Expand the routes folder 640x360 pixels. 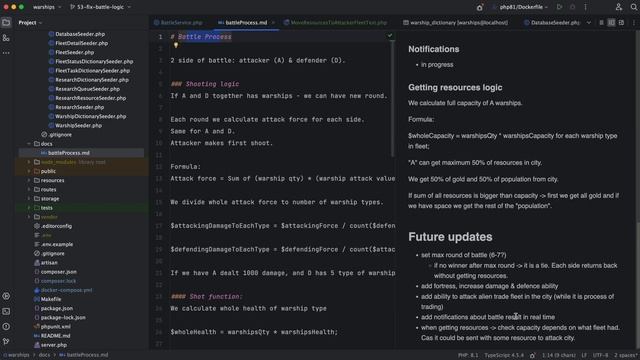coord(29,189)
